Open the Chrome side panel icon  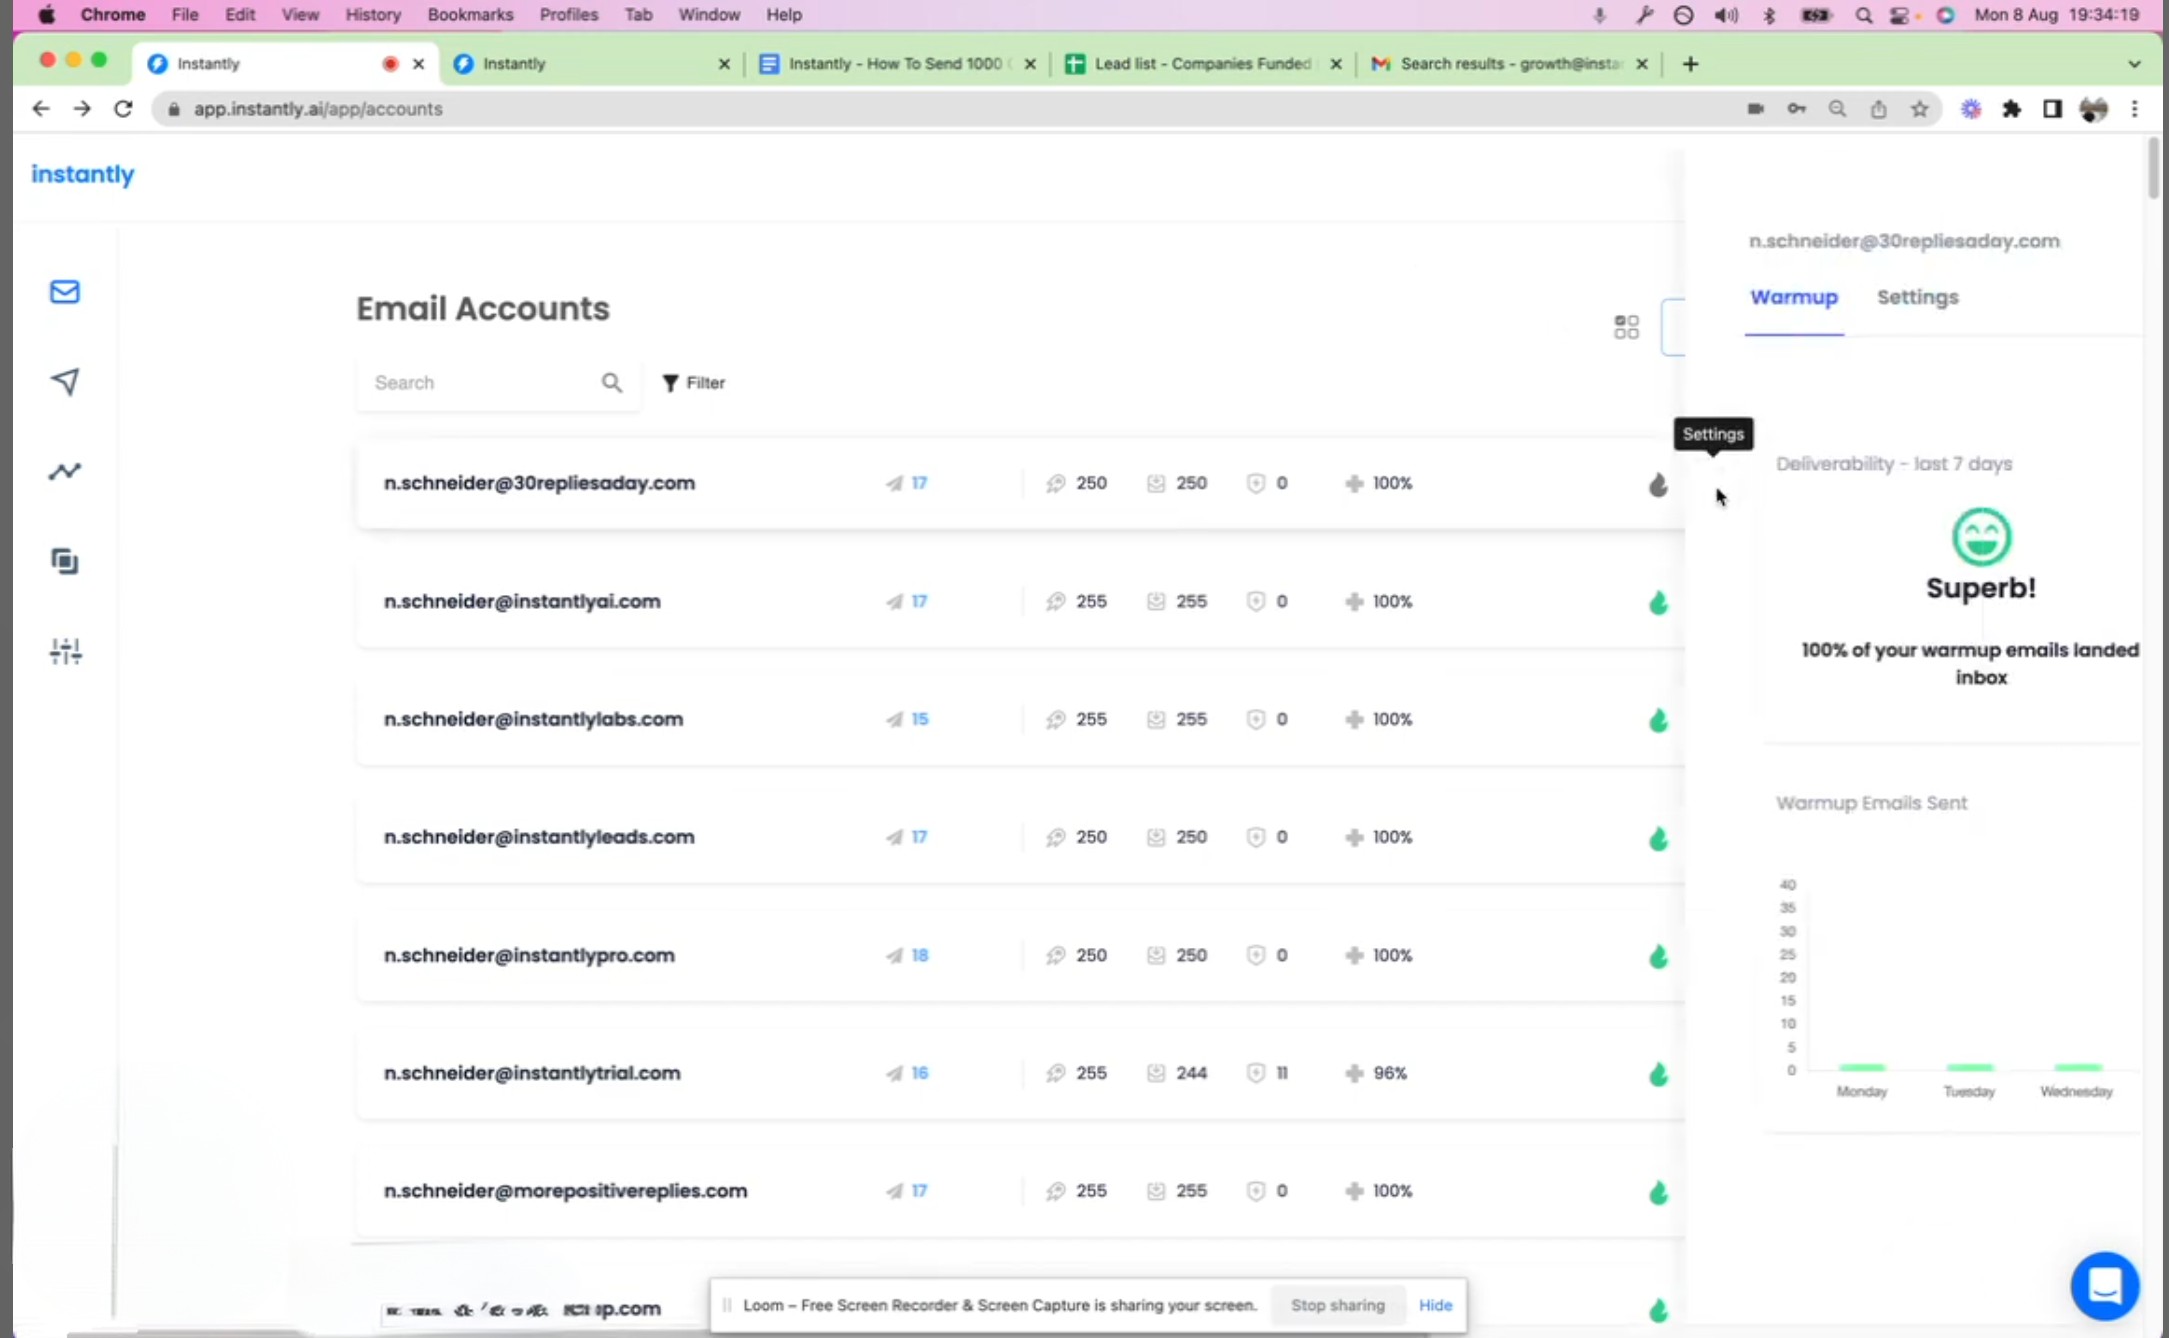(x=2052, y=109)
